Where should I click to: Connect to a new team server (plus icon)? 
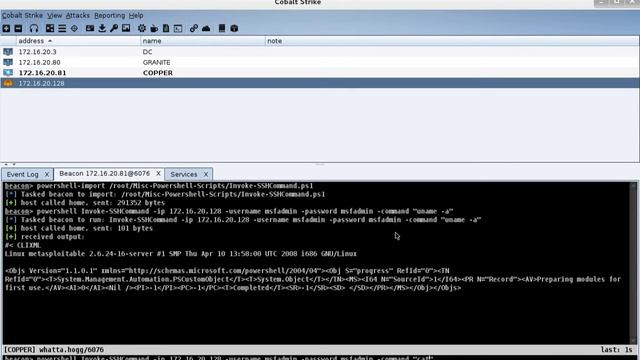6,29
